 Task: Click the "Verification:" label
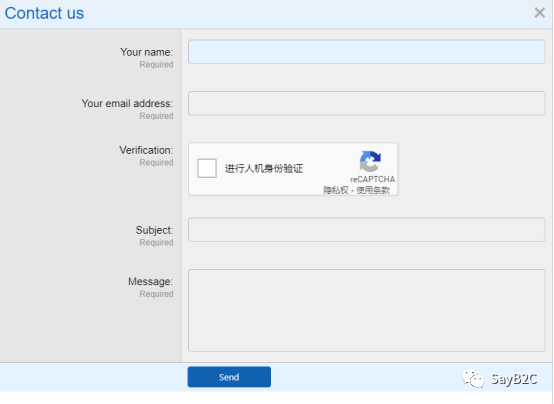point(146,150)
